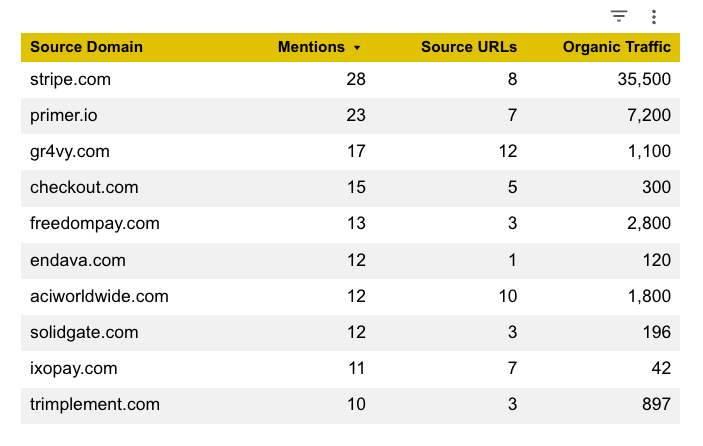The image size is (703, 446).
Task: Select the freedompay.com row
Action: coord(94,223)
